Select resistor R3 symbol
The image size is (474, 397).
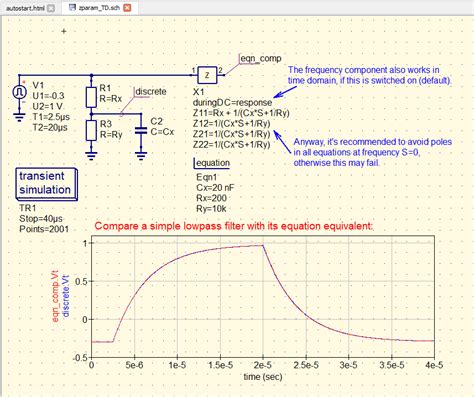coord(91,130)
